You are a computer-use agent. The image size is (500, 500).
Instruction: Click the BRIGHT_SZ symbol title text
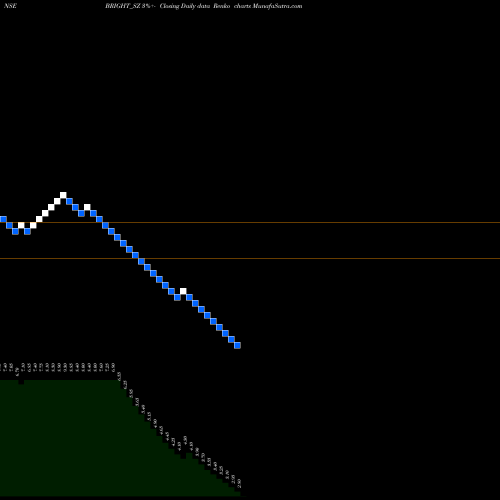[123, 6]
